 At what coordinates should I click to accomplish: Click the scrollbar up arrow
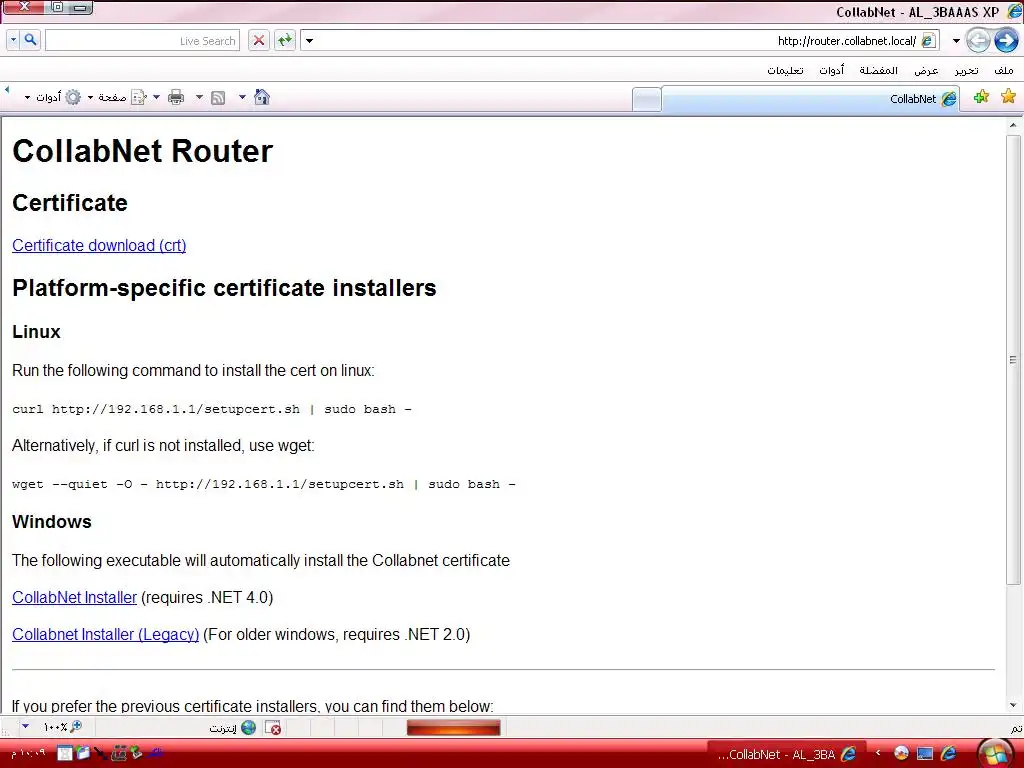point(1013,125)
